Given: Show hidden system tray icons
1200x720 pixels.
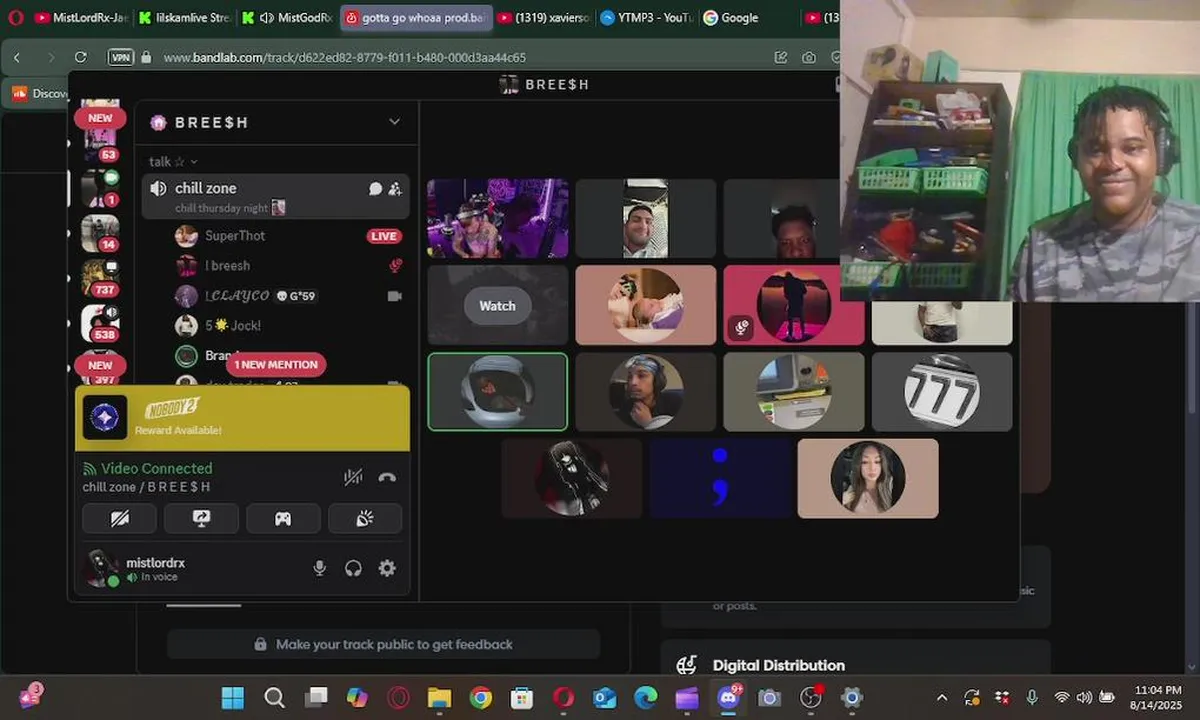Looking at the screenshot, I should 942,697.
